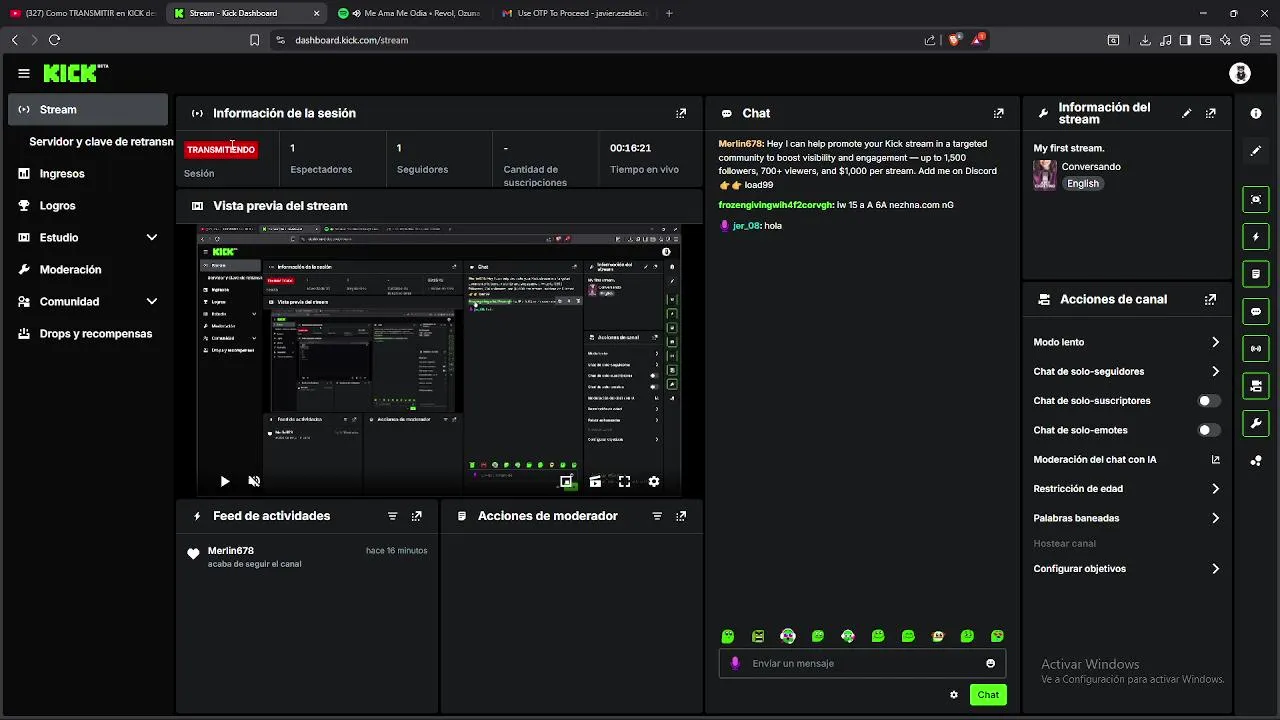
Task: Unmute the stream preview audio
Action: tap(254, 481)
